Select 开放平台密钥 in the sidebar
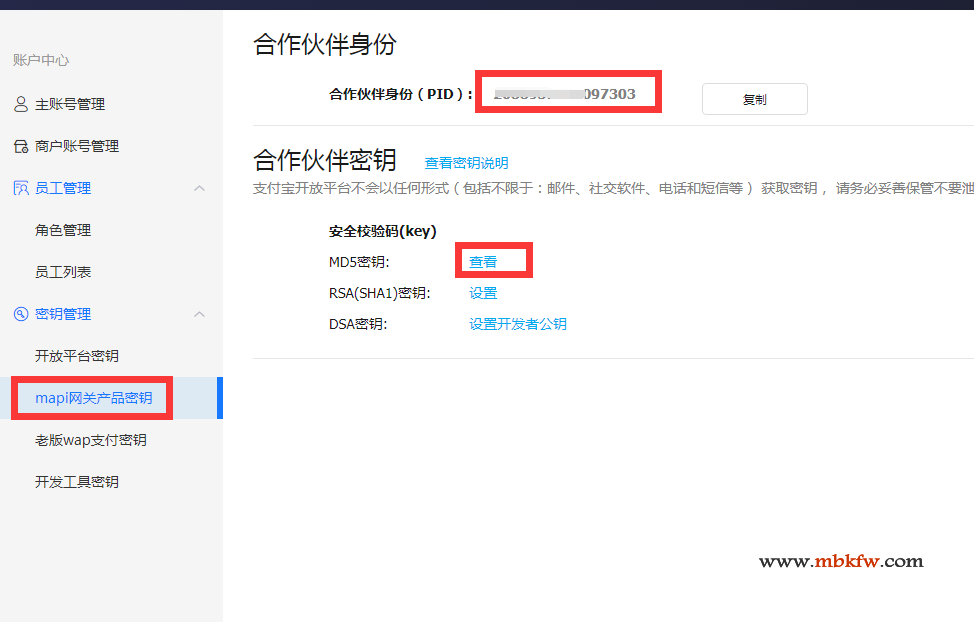The height and width of the screenshot is (622, 974). pos(77,356)
